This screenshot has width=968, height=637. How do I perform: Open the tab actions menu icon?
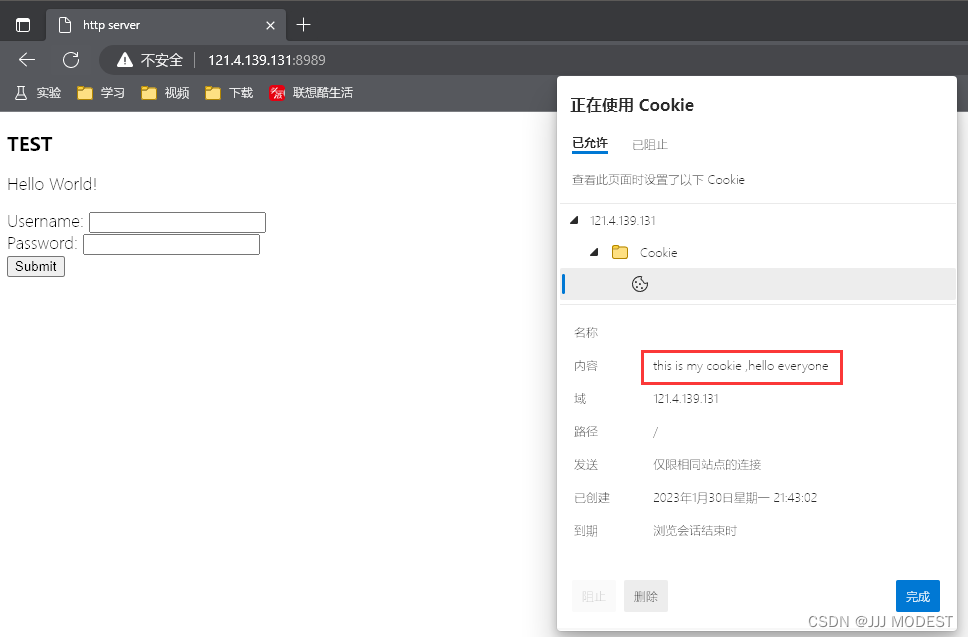pyautogui.click(x=23, y=25)
